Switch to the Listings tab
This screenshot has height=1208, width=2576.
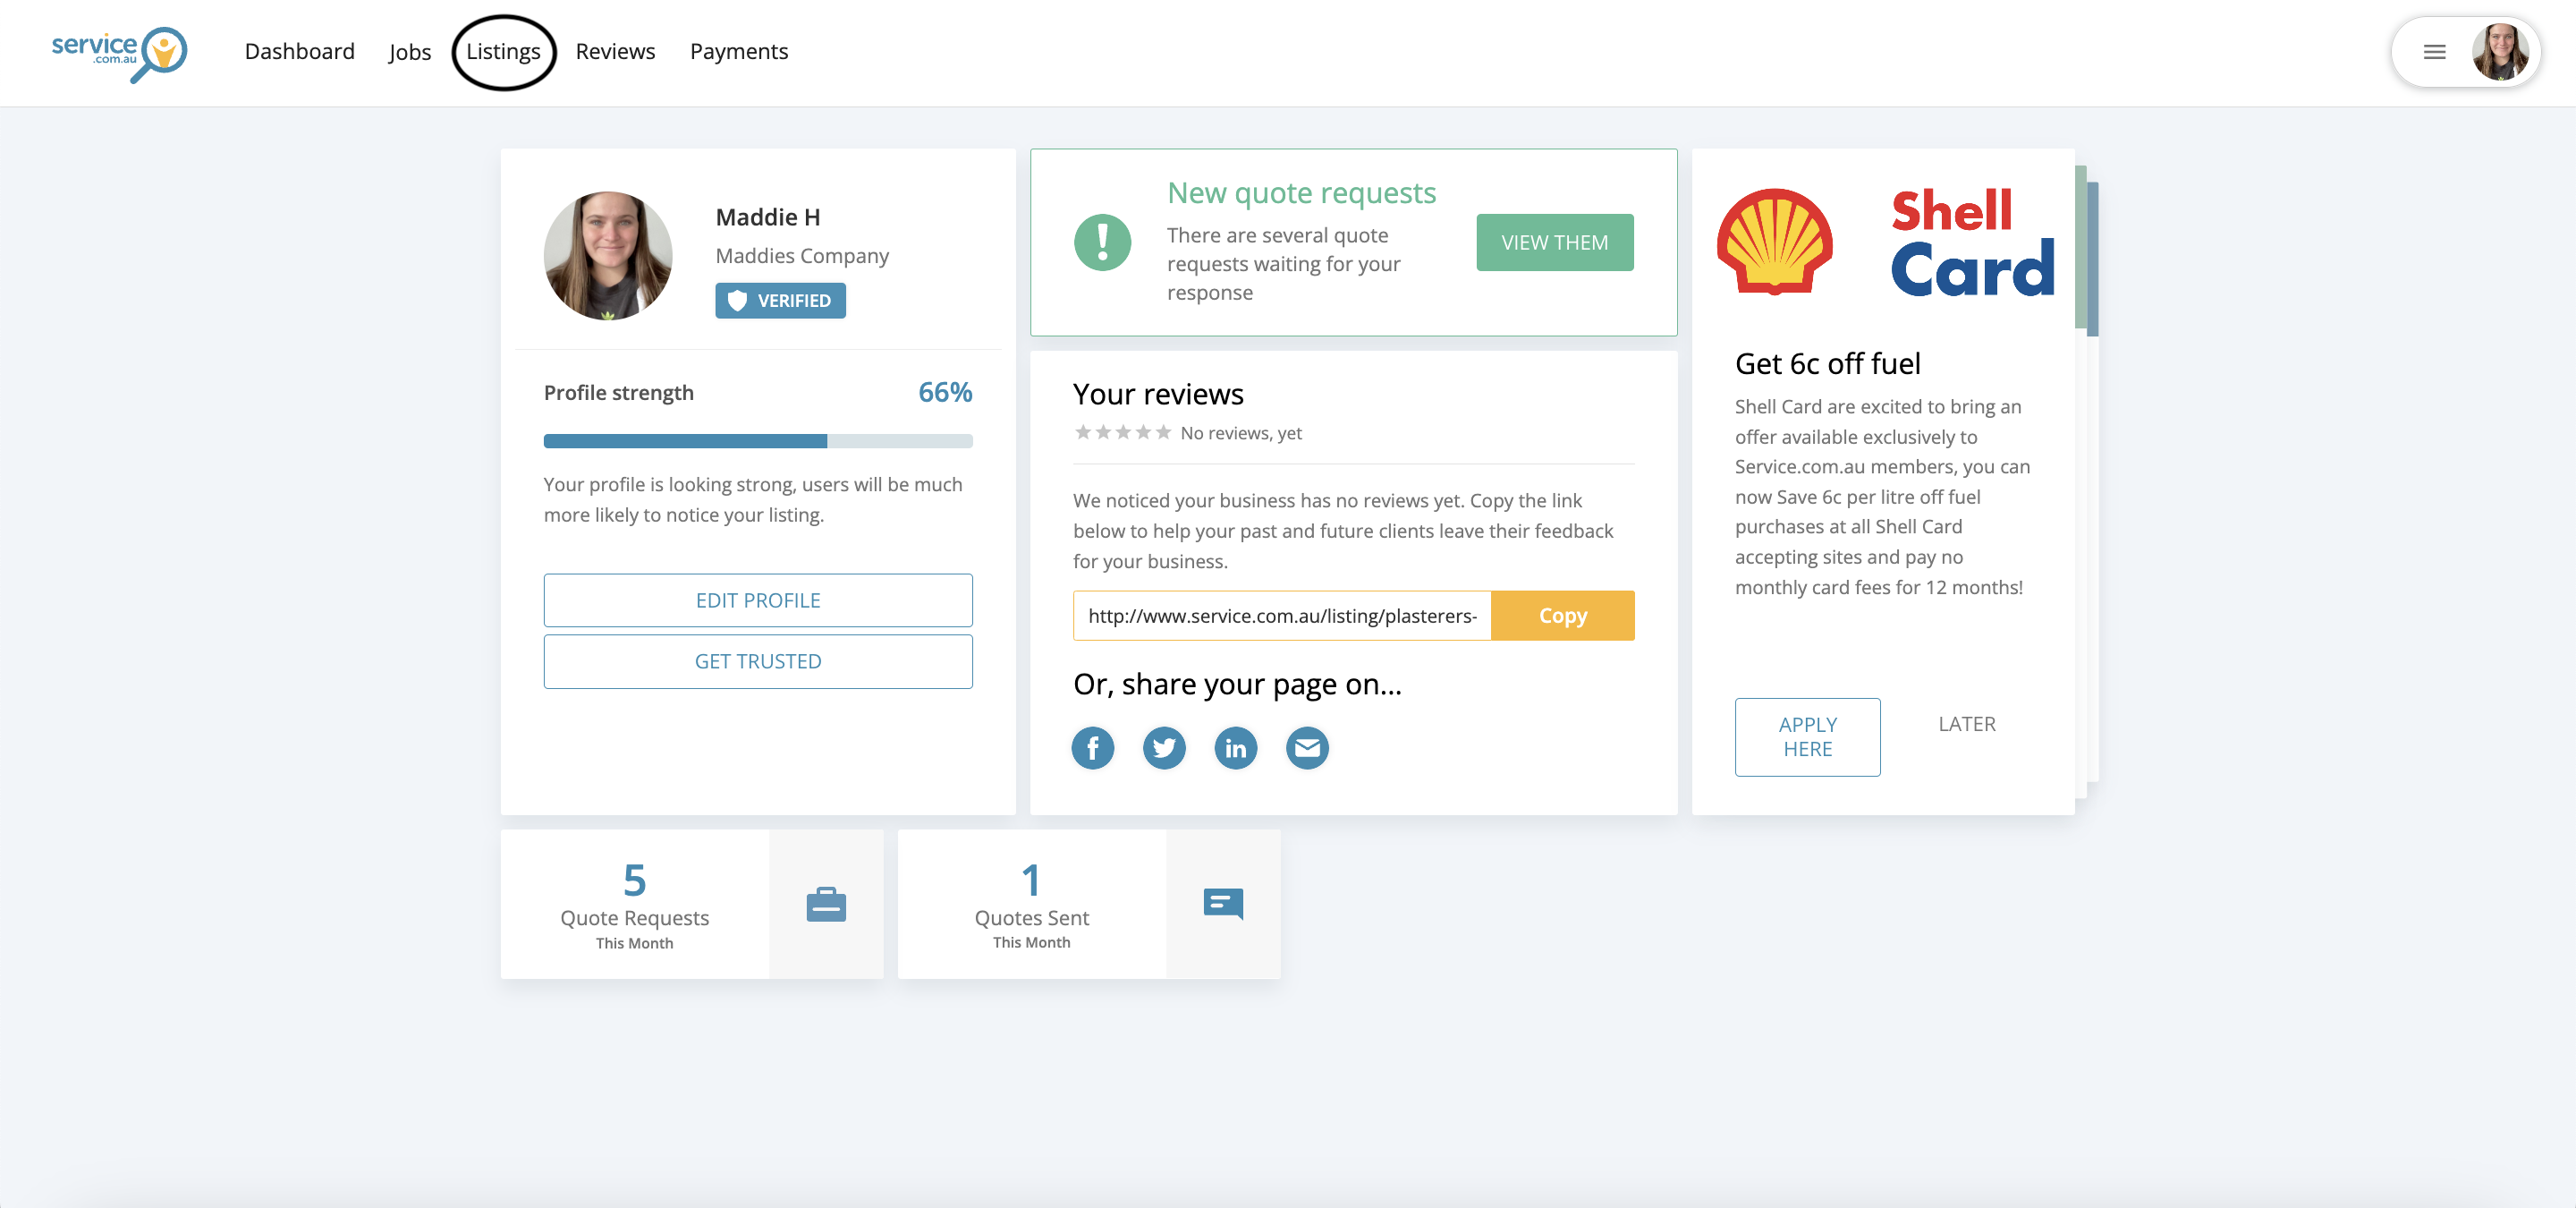503,52
